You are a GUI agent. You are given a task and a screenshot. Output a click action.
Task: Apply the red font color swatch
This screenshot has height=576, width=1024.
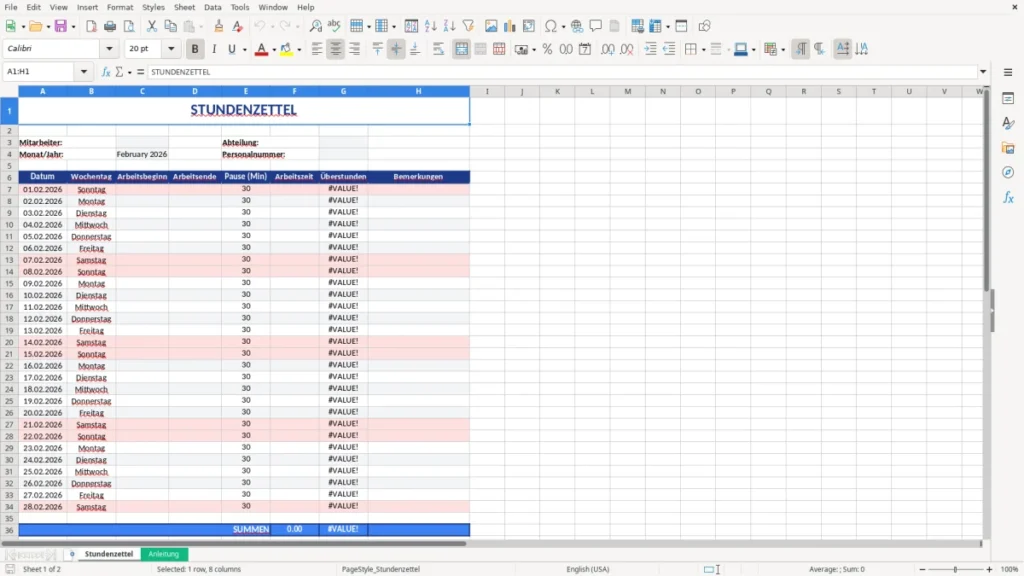[261, 49]
